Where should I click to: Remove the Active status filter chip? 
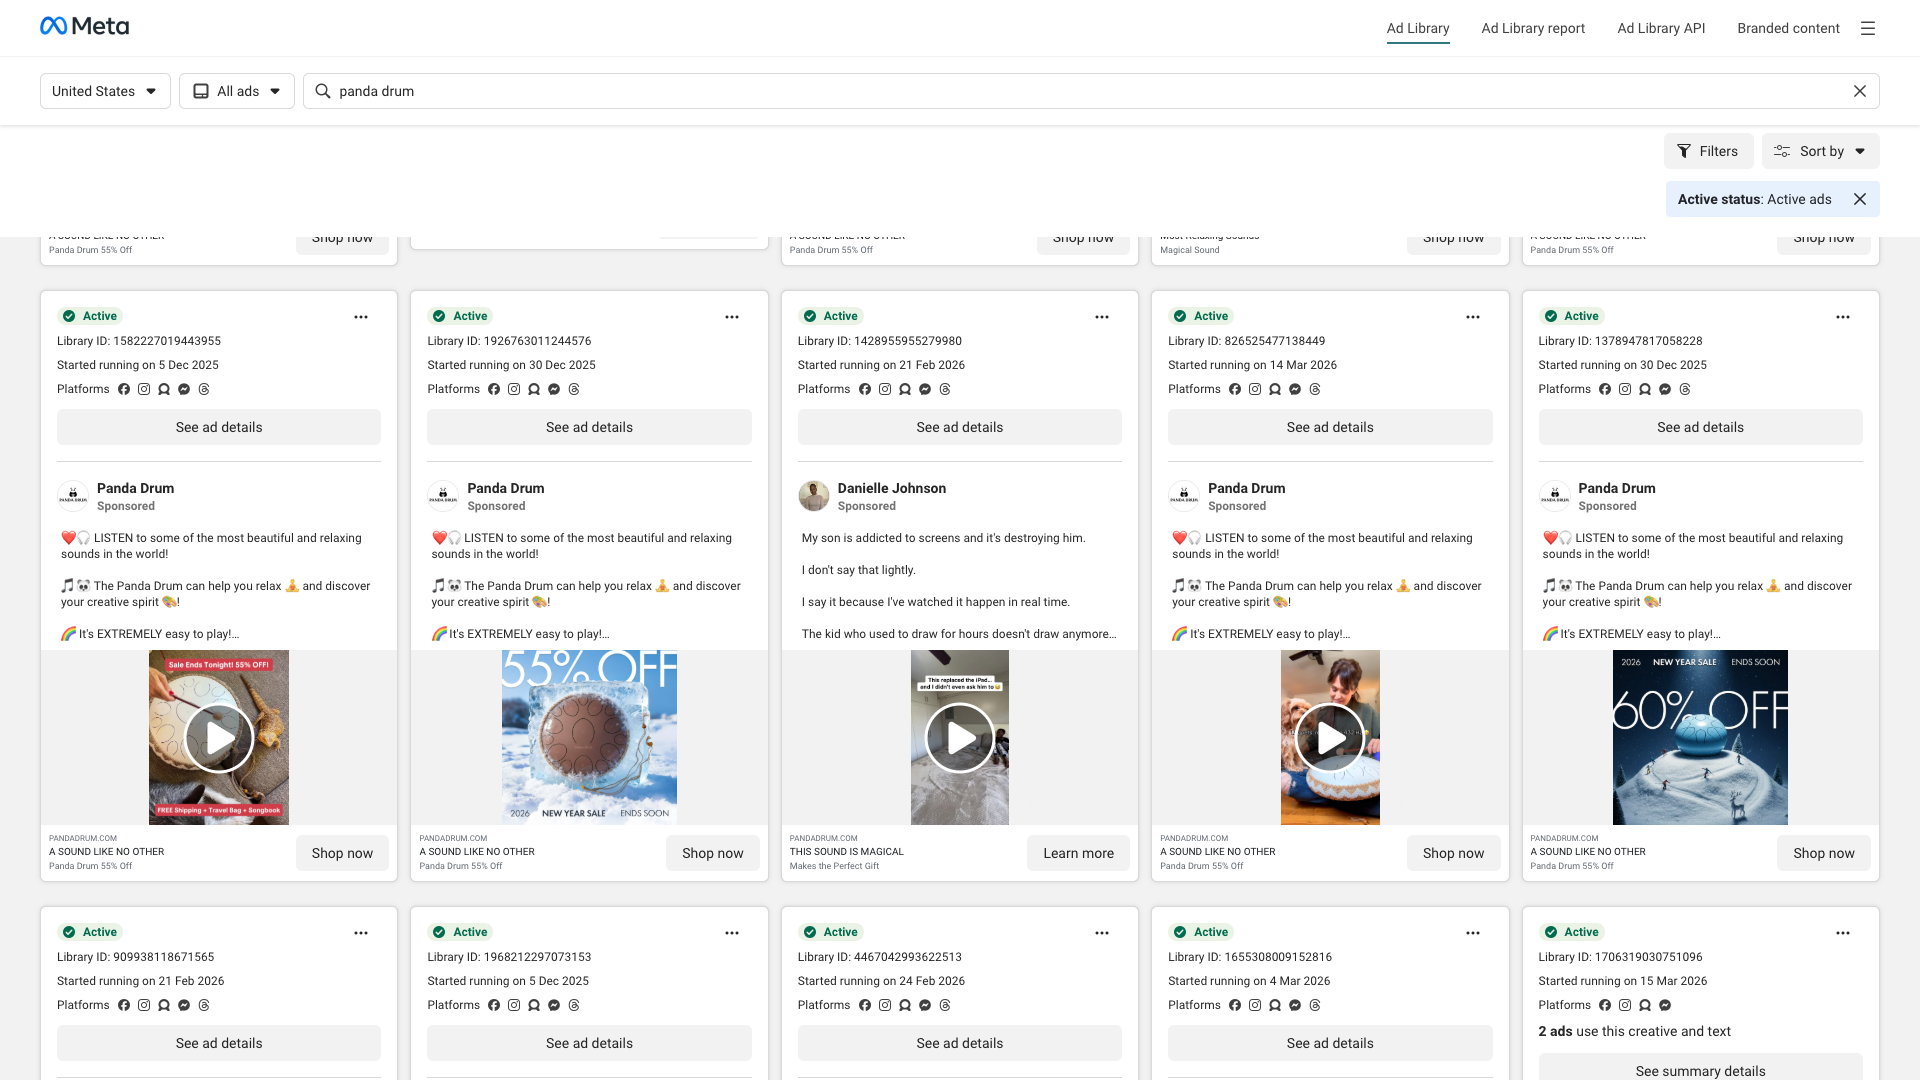(1859, 199)
